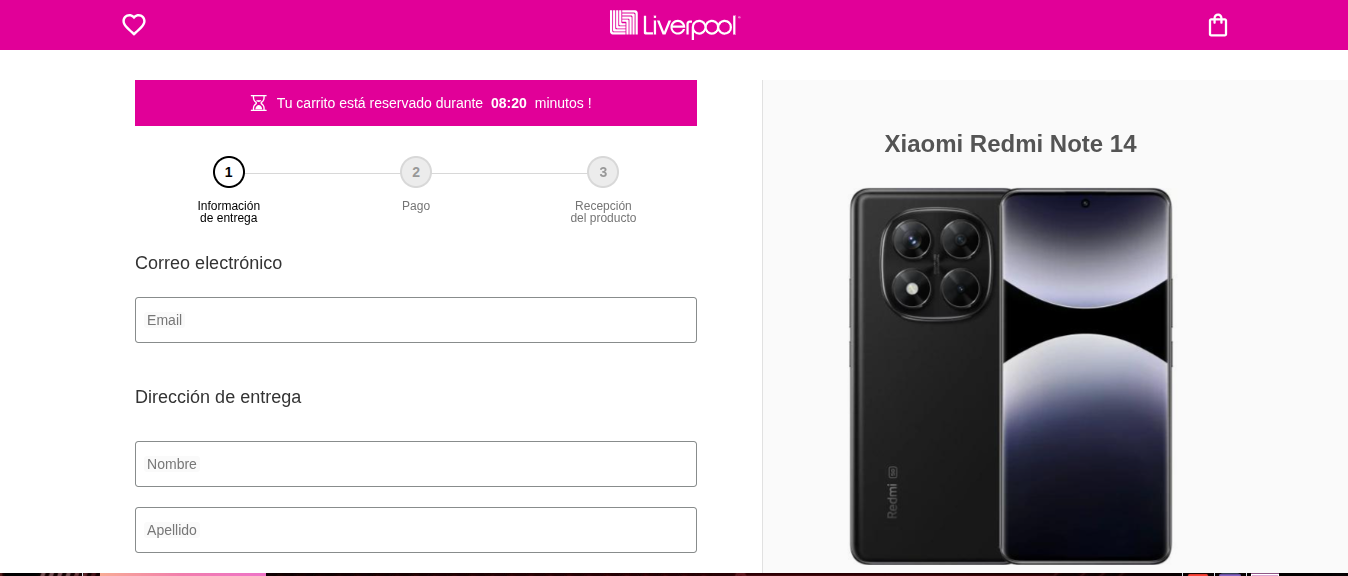
Task: Open the wishlist heart icon
Action: coord(134,25)
